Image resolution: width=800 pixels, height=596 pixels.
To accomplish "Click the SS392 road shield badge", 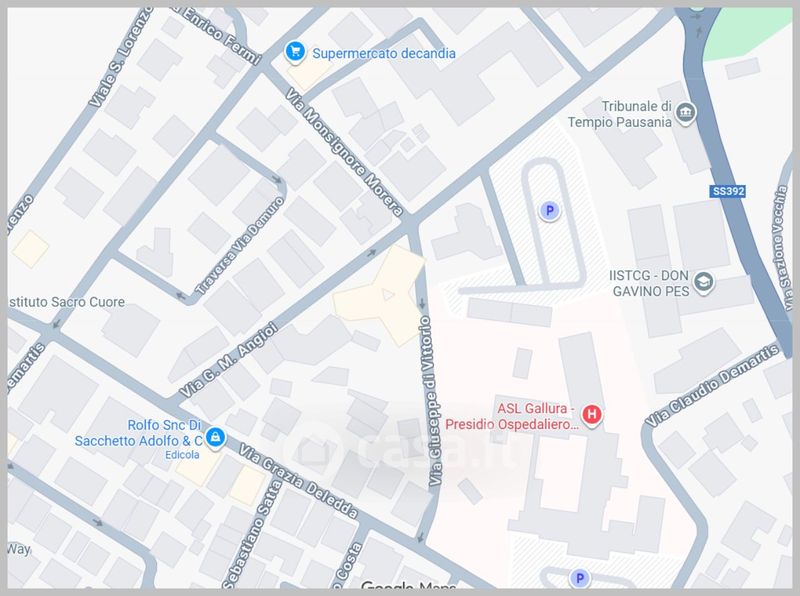I will [x=728, y=191].
